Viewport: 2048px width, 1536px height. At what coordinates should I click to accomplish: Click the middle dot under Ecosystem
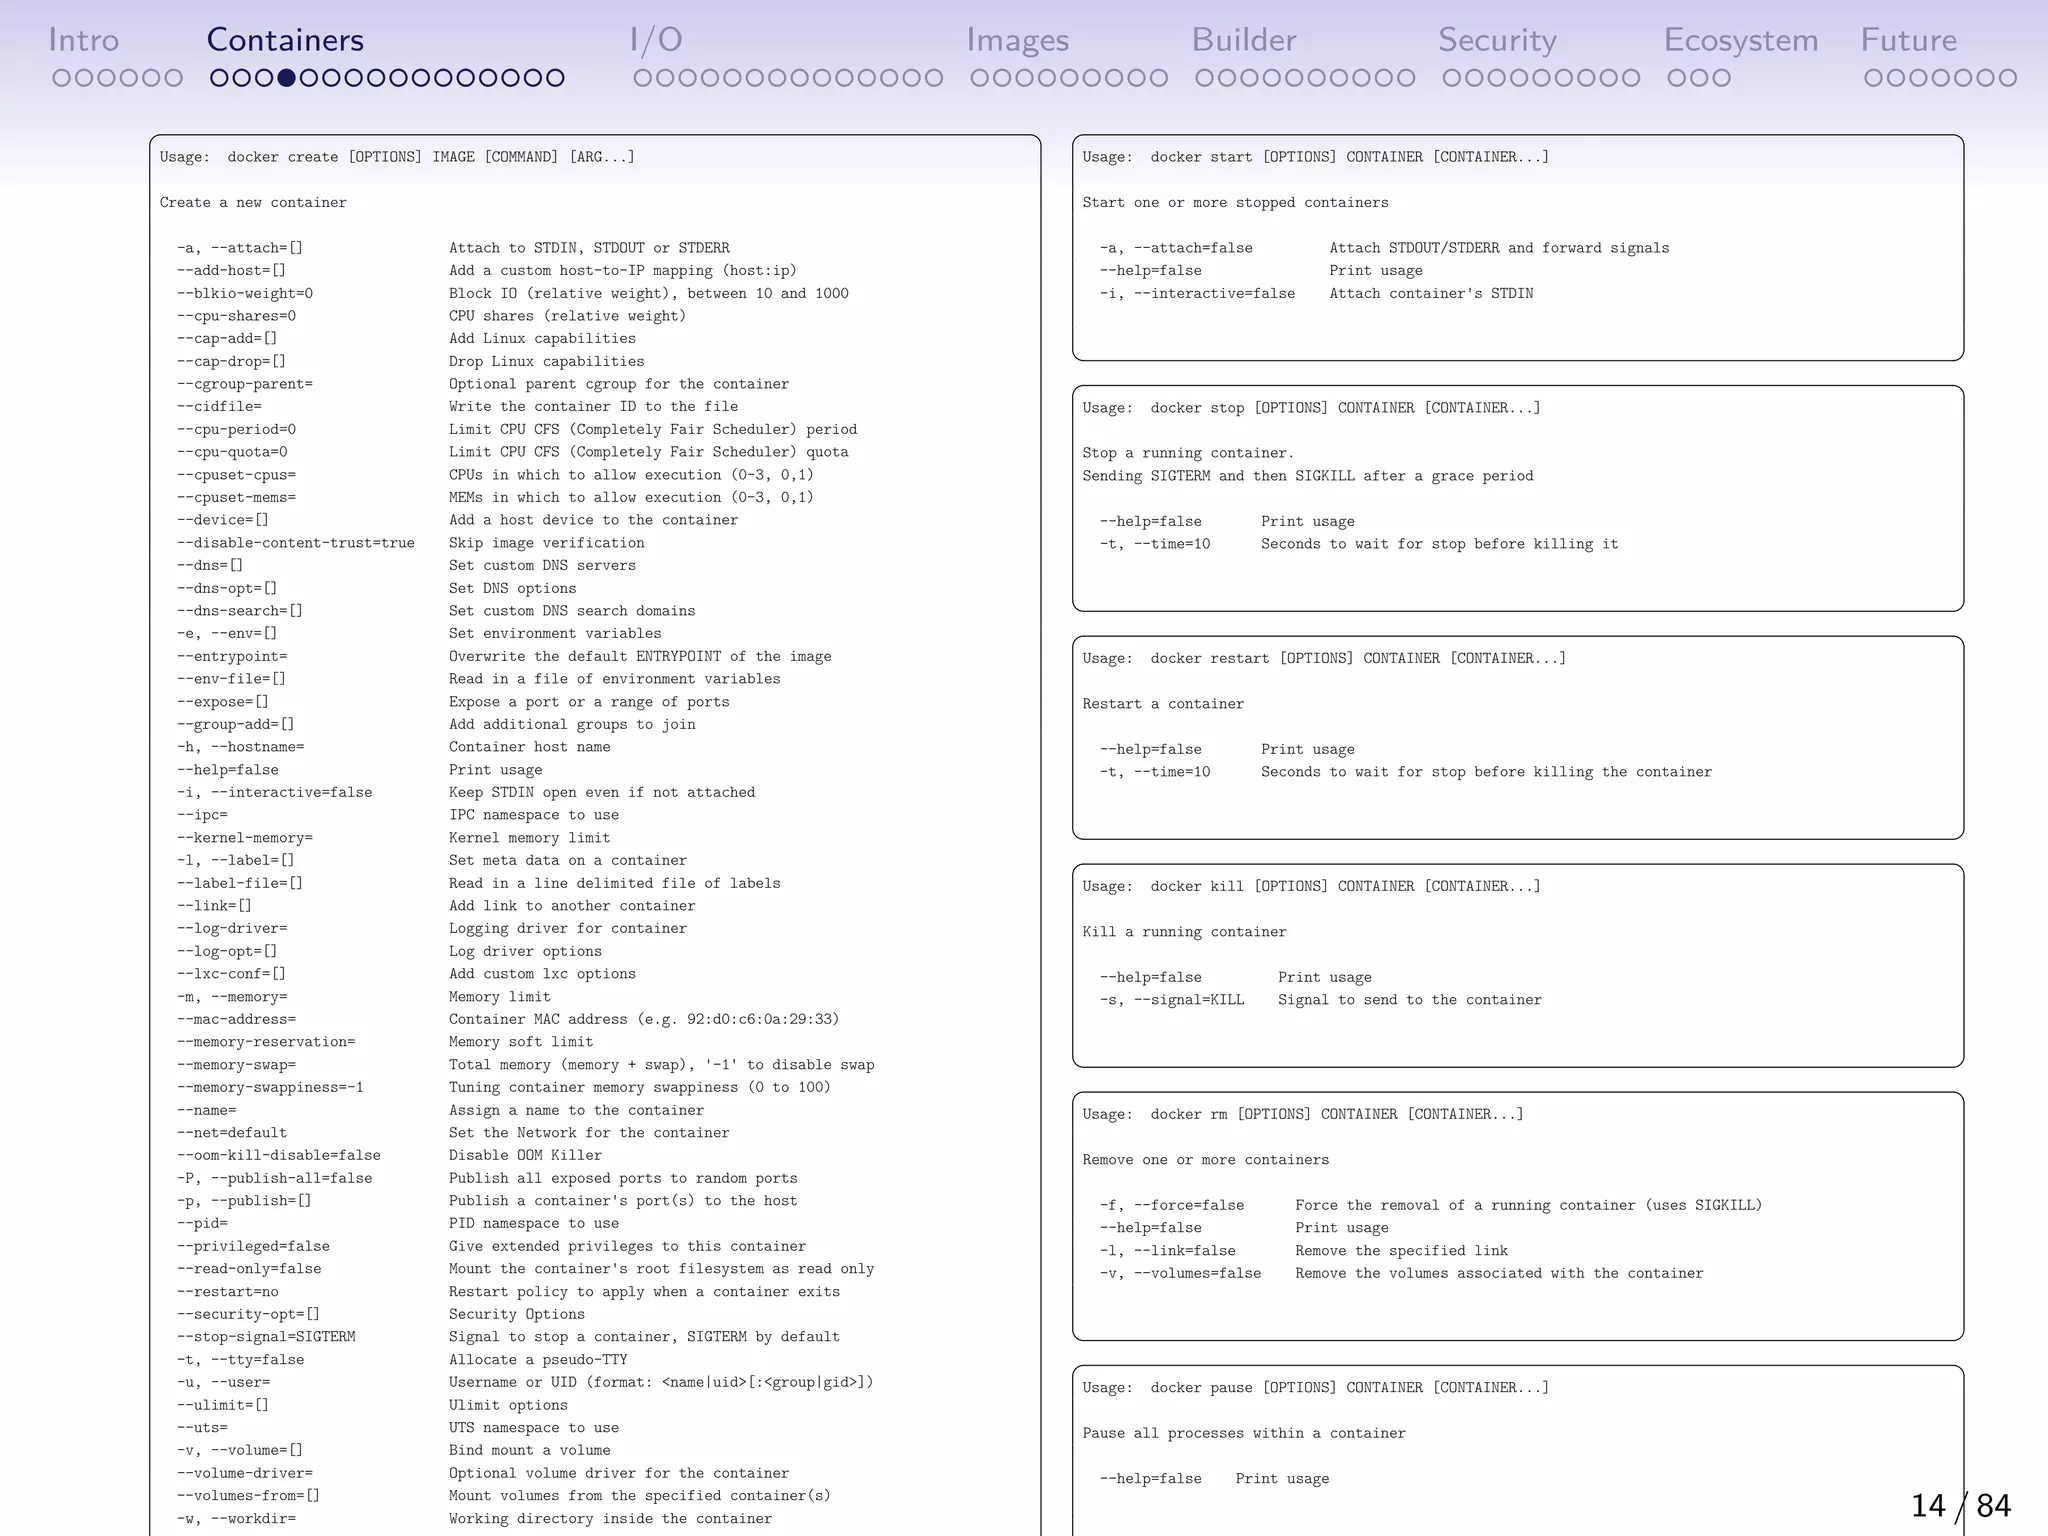pyautogui.click(x=1699, y=78)
